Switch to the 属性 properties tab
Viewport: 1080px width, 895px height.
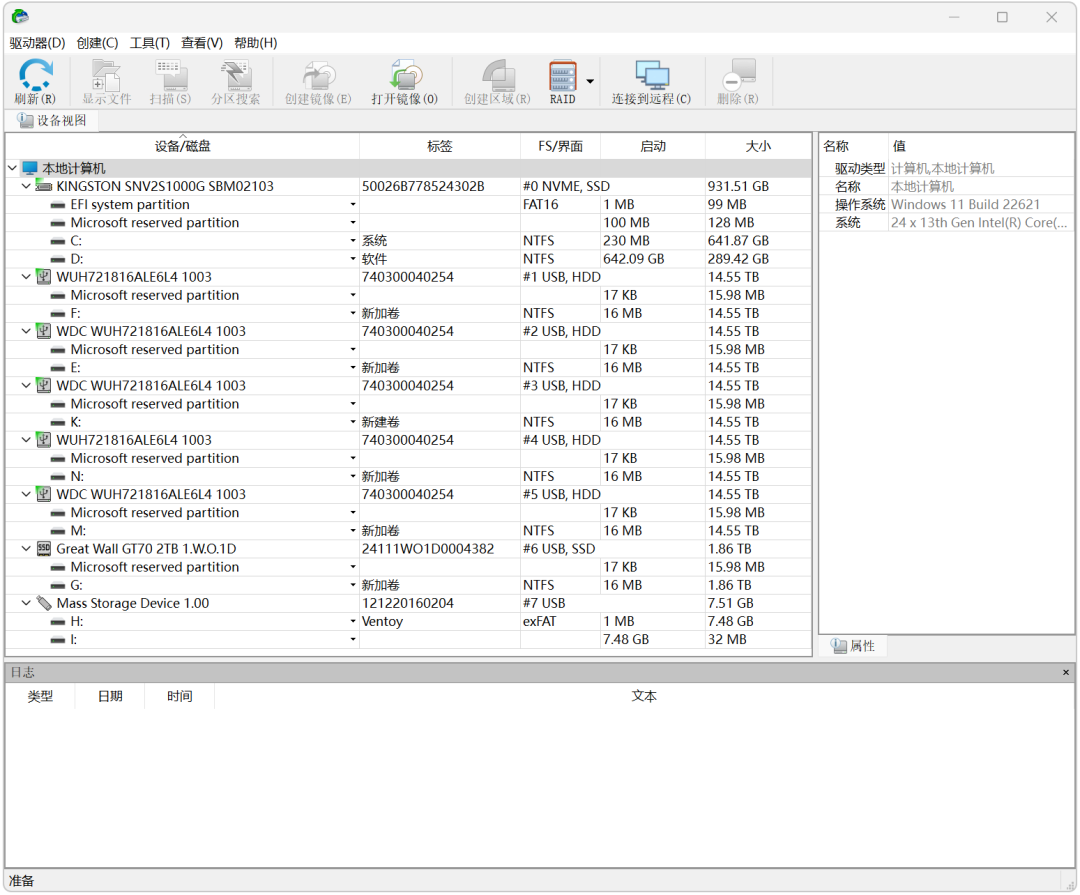click(x=853, y=646)
